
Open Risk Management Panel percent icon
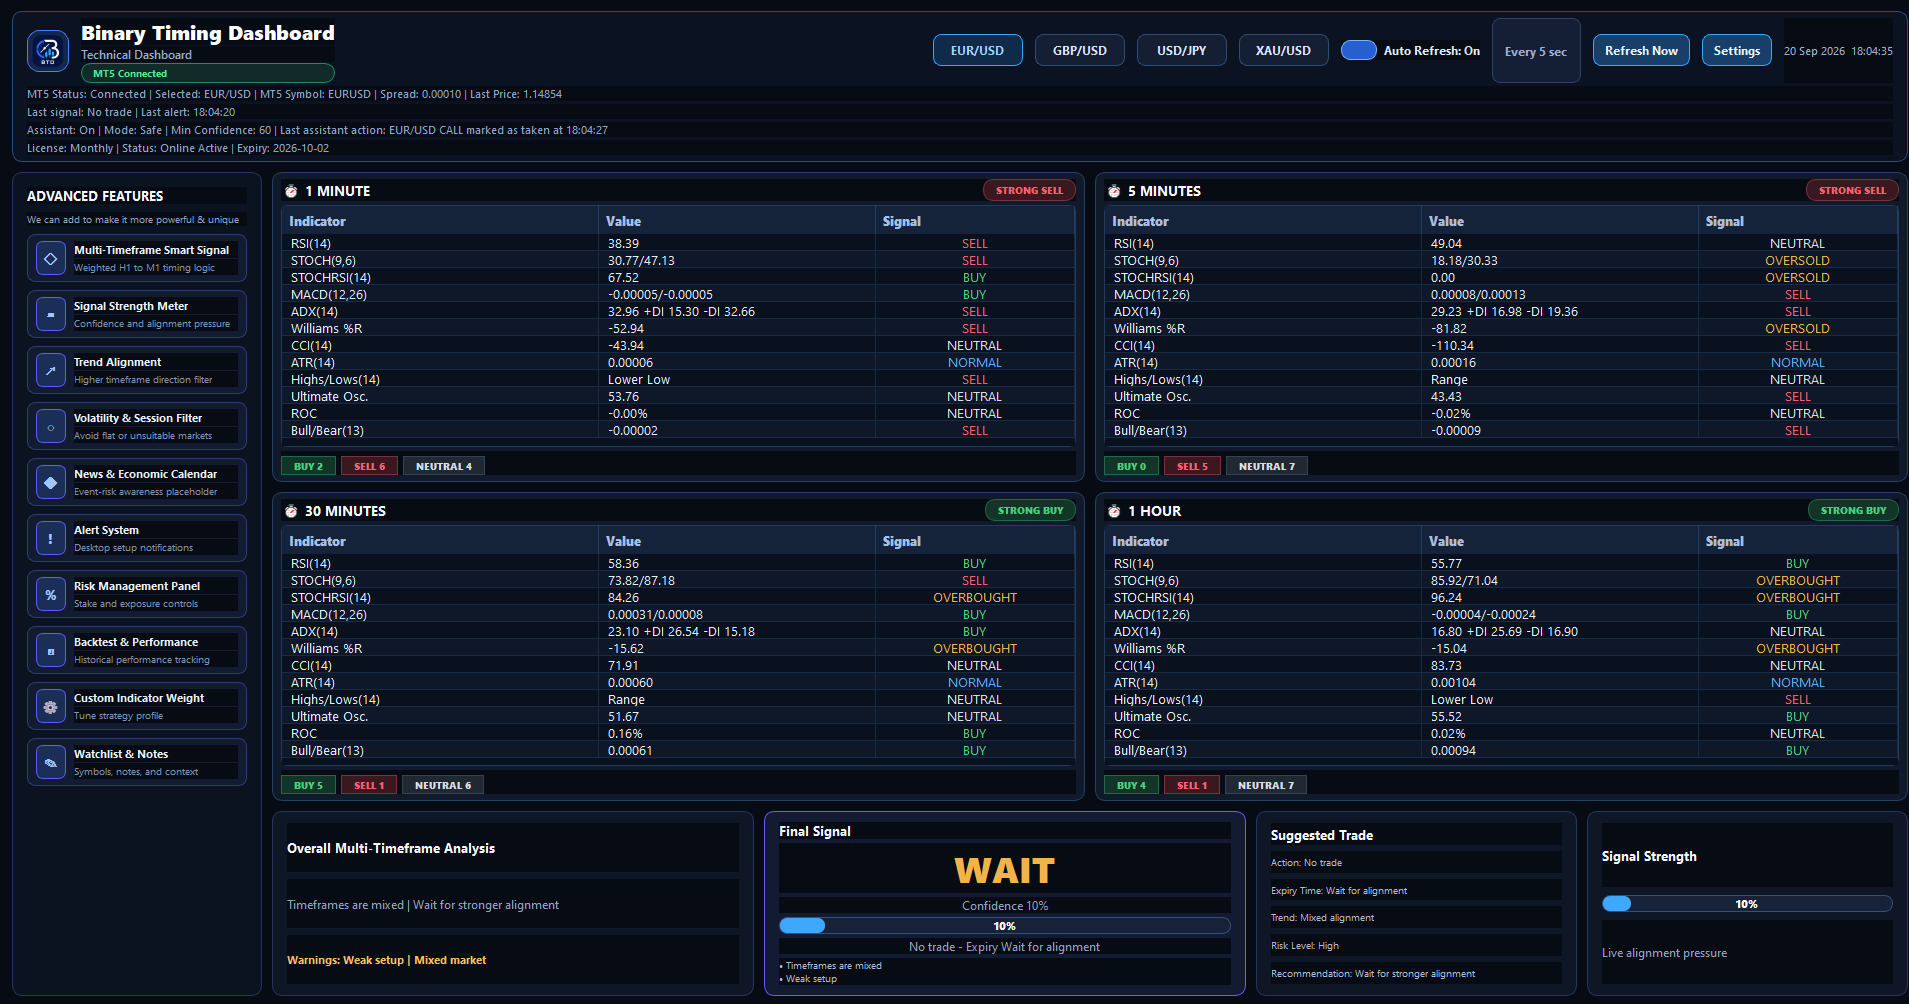(51, 594)
